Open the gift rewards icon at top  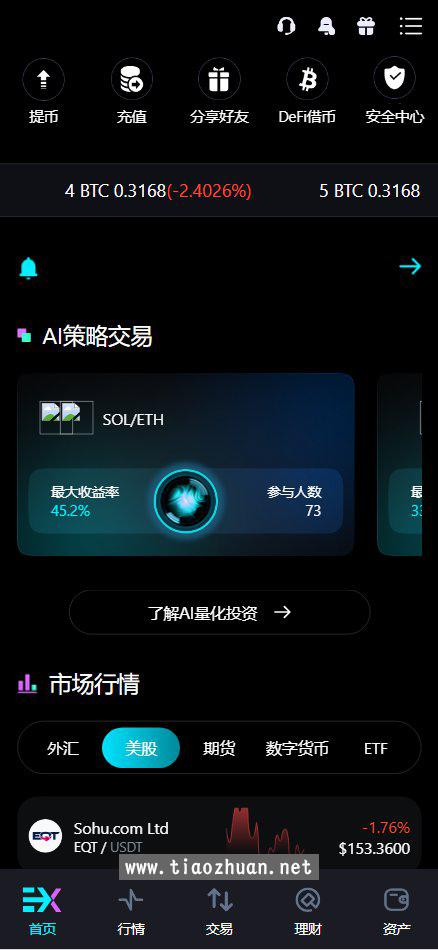[x=366, y=26]
